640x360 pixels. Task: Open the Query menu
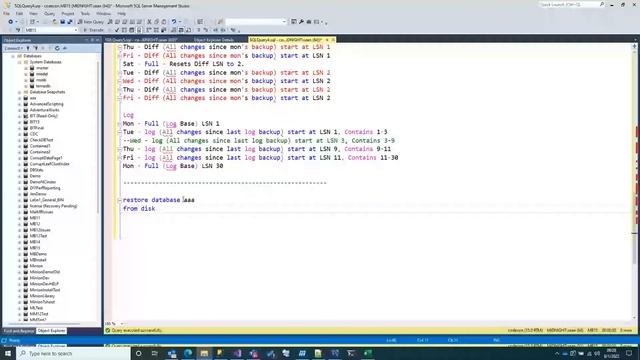49,13
